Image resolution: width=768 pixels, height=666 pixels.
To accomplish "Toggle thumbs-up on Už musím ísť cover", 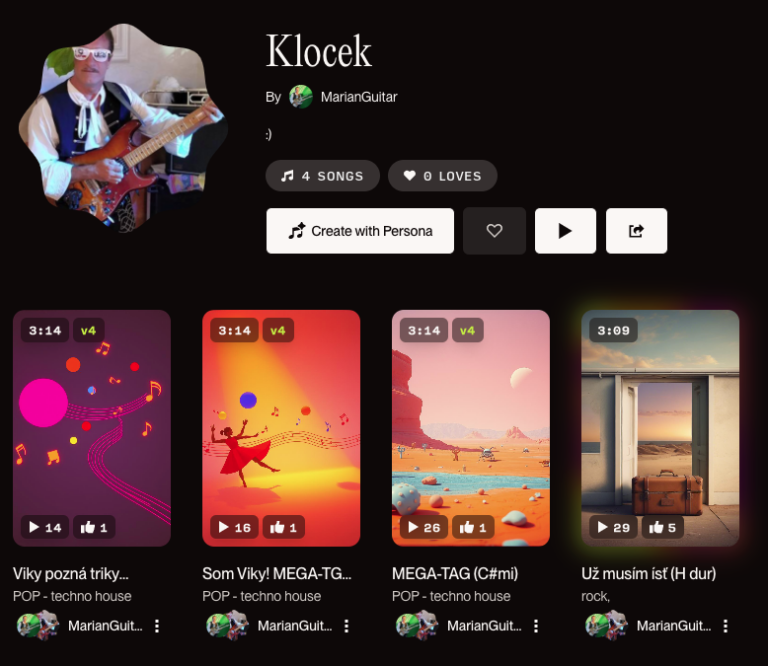I will 662,527.
